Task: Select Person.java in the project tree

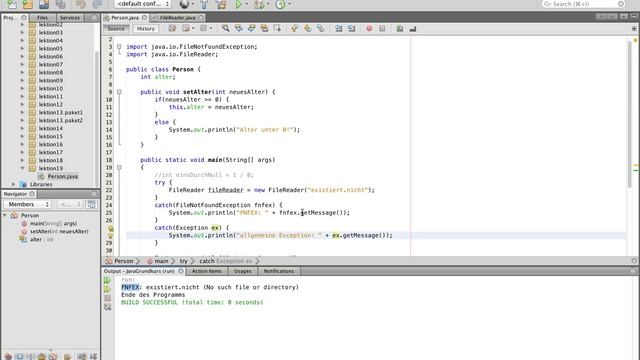Action: tap(62, 176)
